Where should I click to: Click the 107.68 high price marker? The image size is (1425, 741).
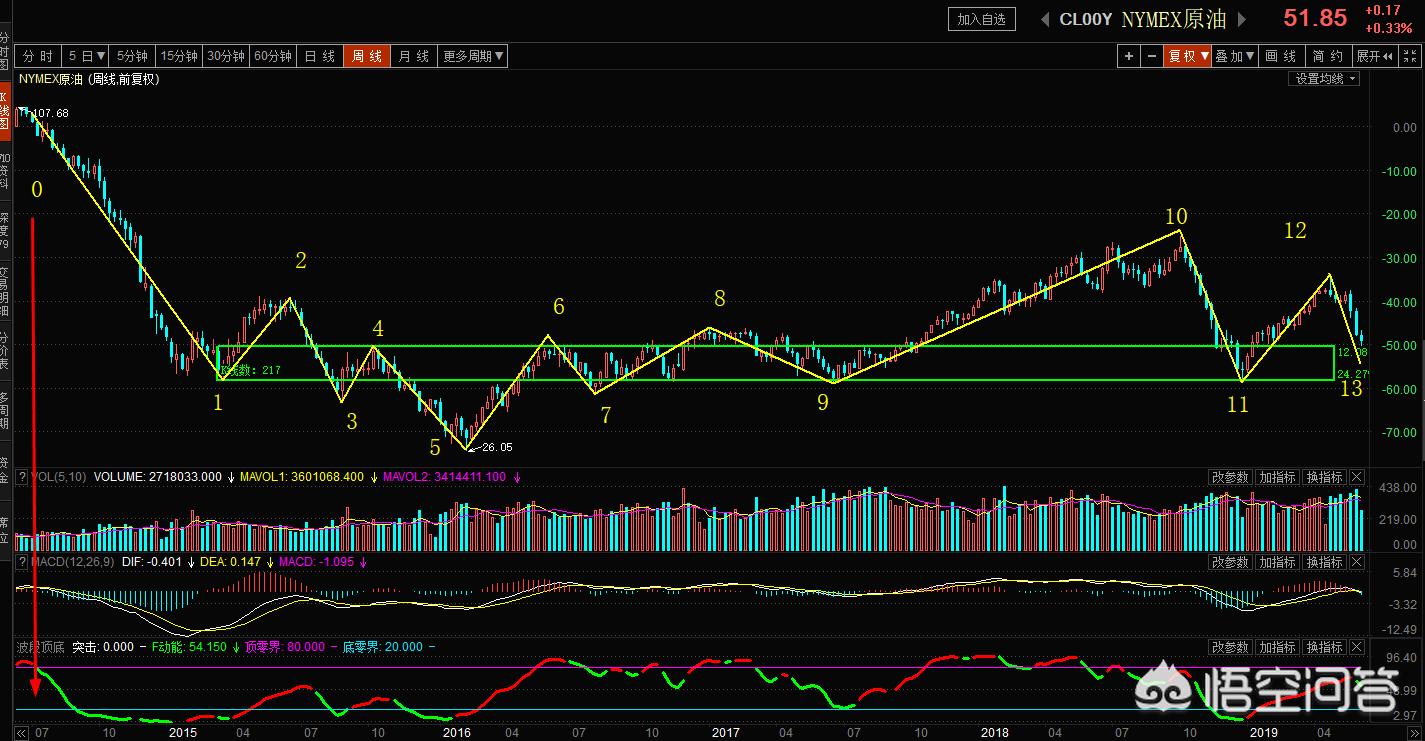[51, 114]
